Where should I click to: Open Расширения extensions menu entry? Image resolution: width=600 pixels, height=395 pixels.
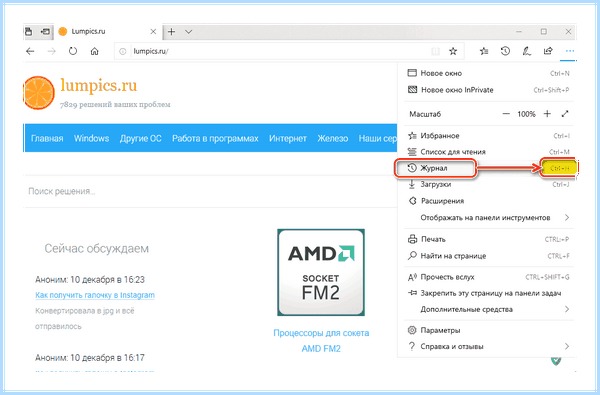coord(488,201)
